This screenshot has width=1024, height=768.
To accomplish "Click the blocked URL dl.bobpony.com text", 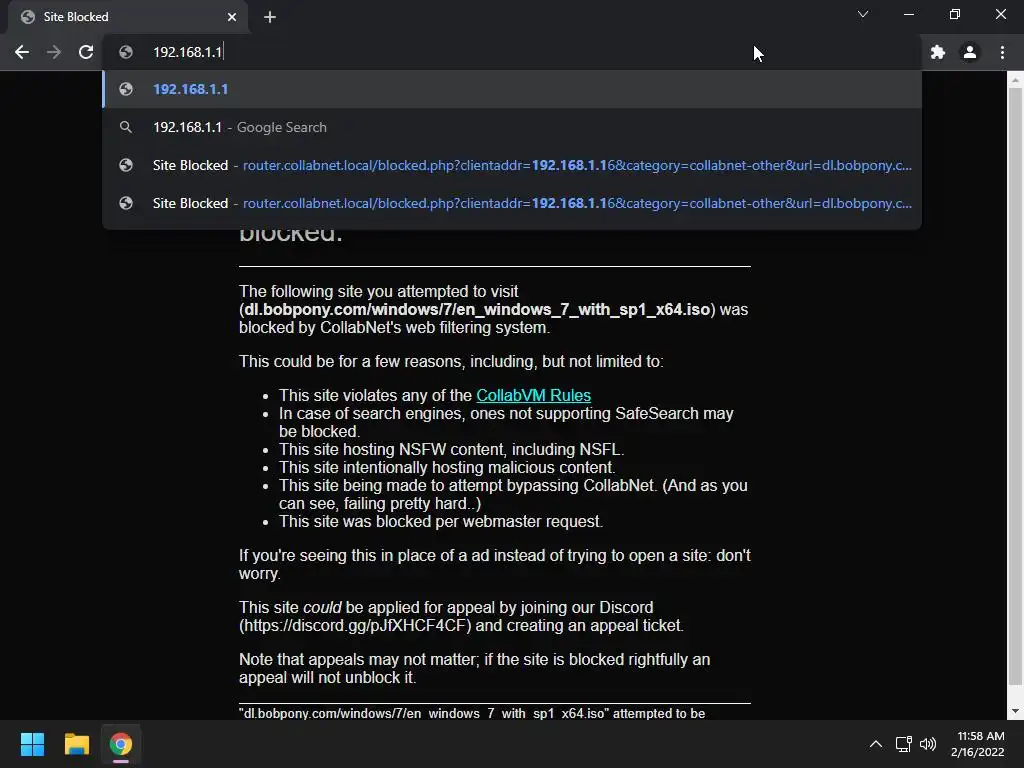I will (477, 310).
